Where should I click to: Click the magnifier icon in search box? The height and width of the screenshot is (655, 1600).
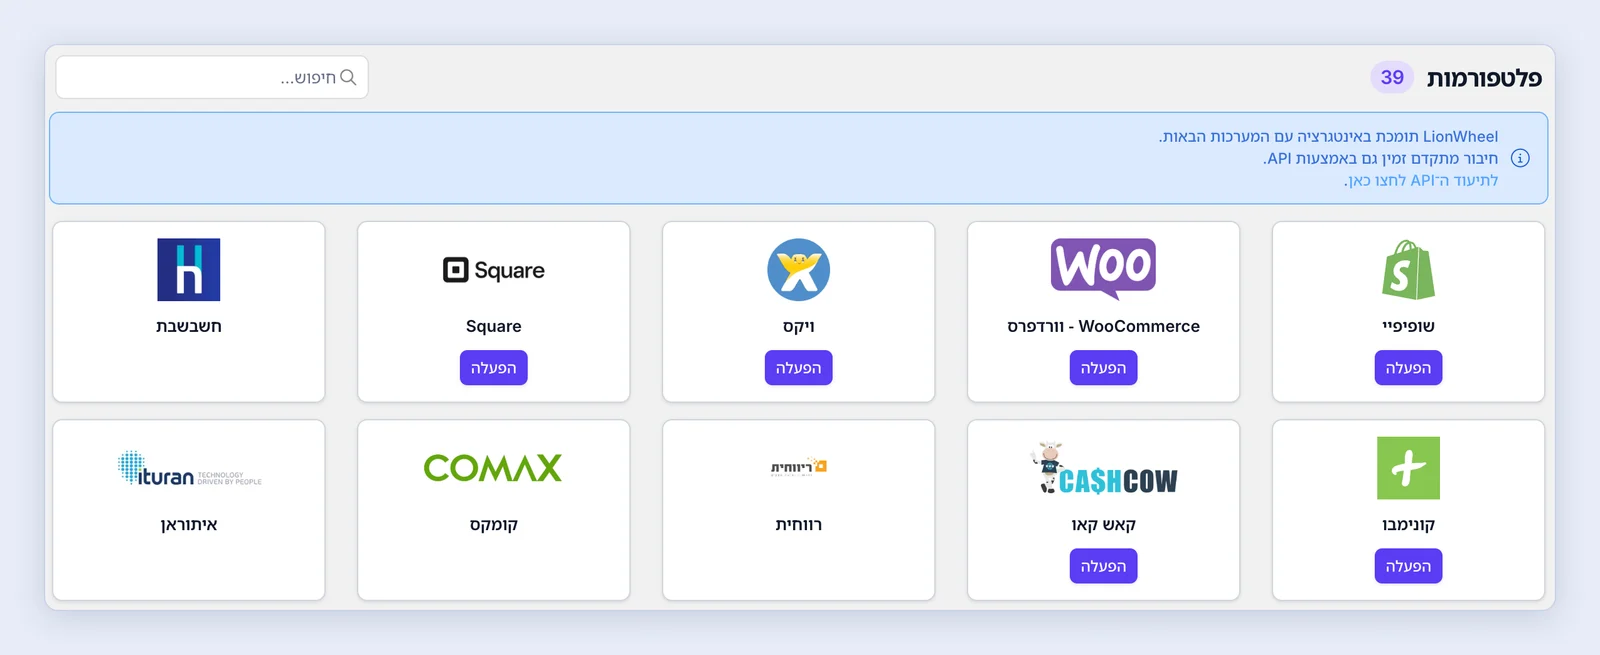(348, 77)
